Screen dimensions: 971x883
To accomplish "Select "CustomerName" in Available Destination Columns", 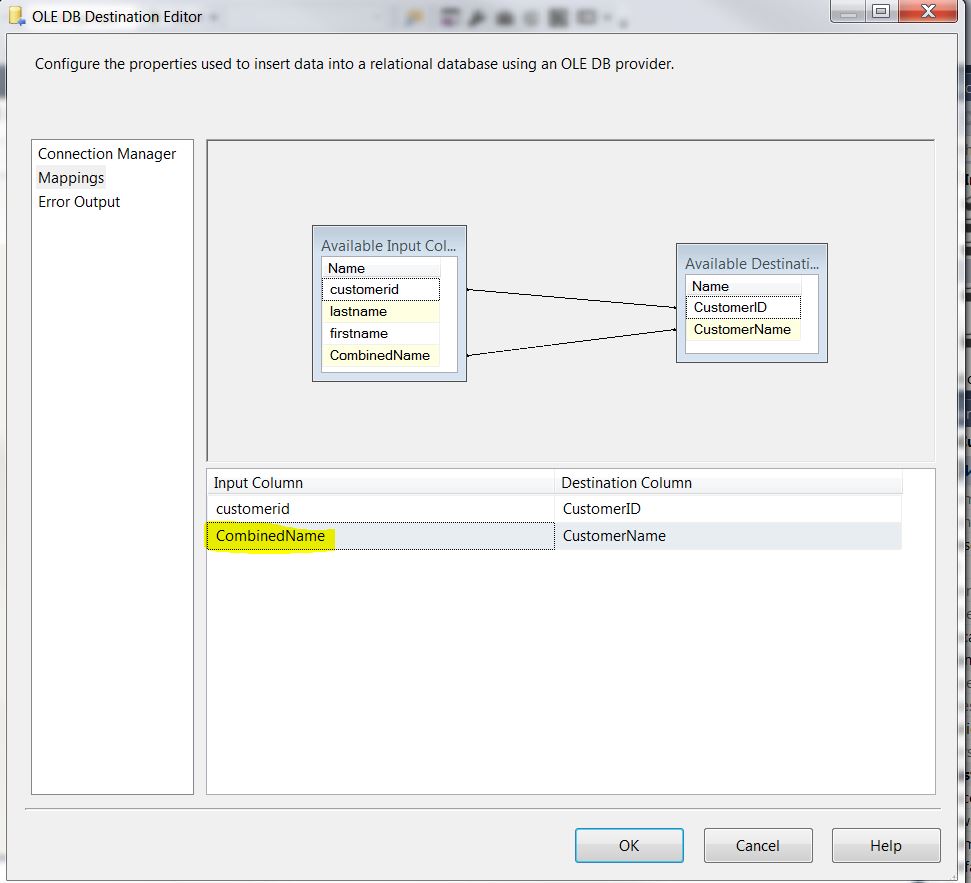I will coord(742,329).
